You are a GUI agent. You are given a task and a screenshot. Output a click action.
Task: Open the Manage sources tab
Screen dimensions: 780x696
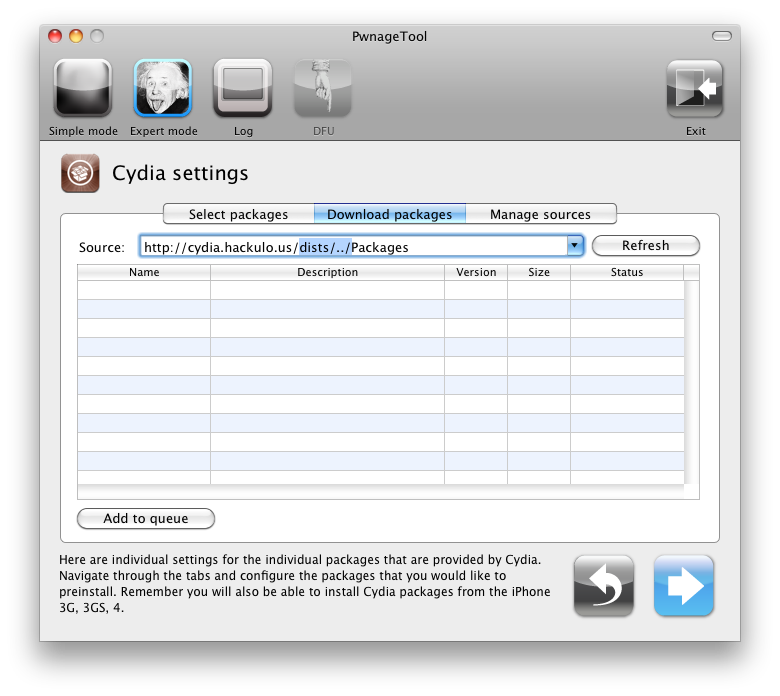541,214
